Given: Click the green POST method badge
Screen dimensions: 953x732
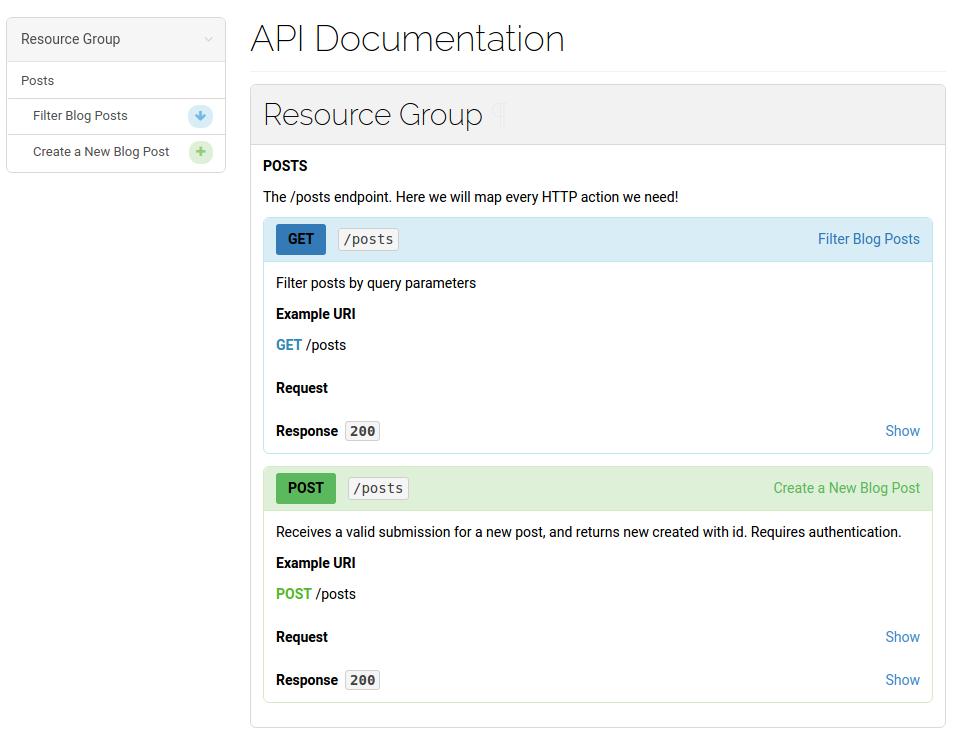Looking at the screenshot, I should point(306,488).
